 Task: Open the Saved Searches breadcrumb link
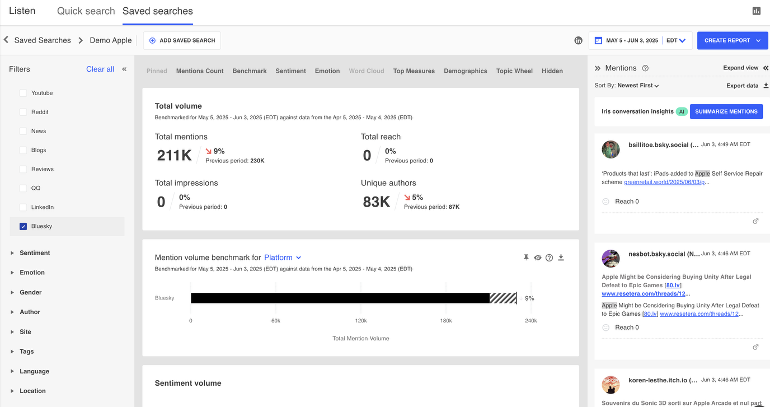pyautogui.click(x=43, y=40)
